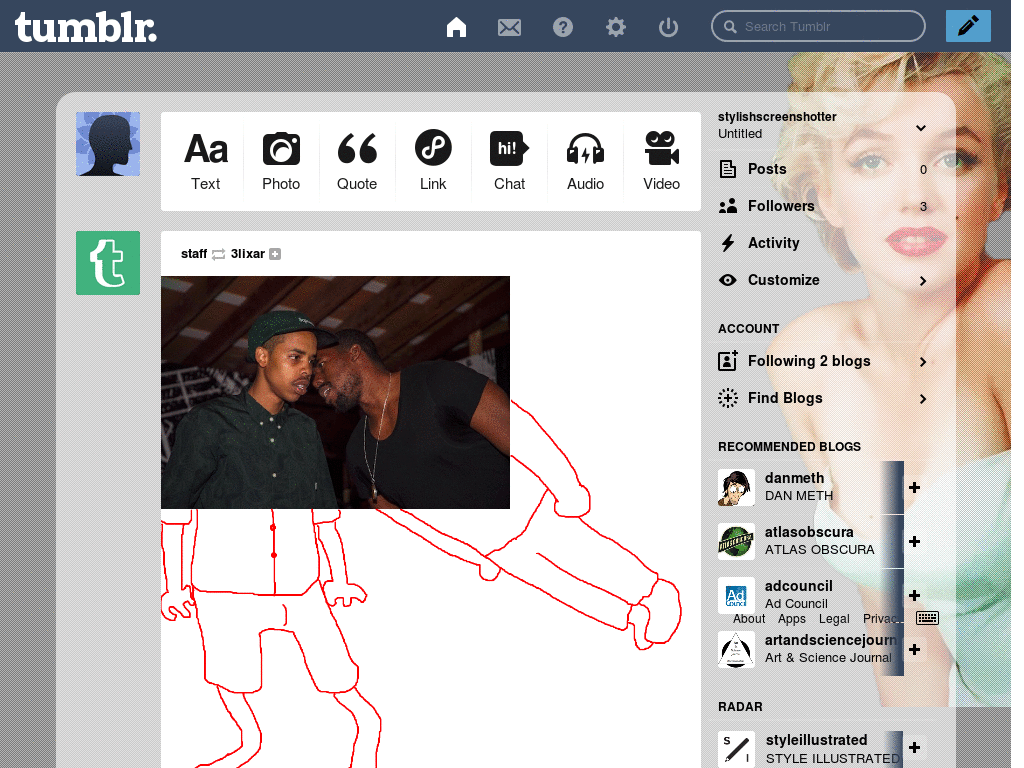The height and width of the screenshot is (768, 1024).
Task: Create a new Audio post
Action: coord(585,161)
